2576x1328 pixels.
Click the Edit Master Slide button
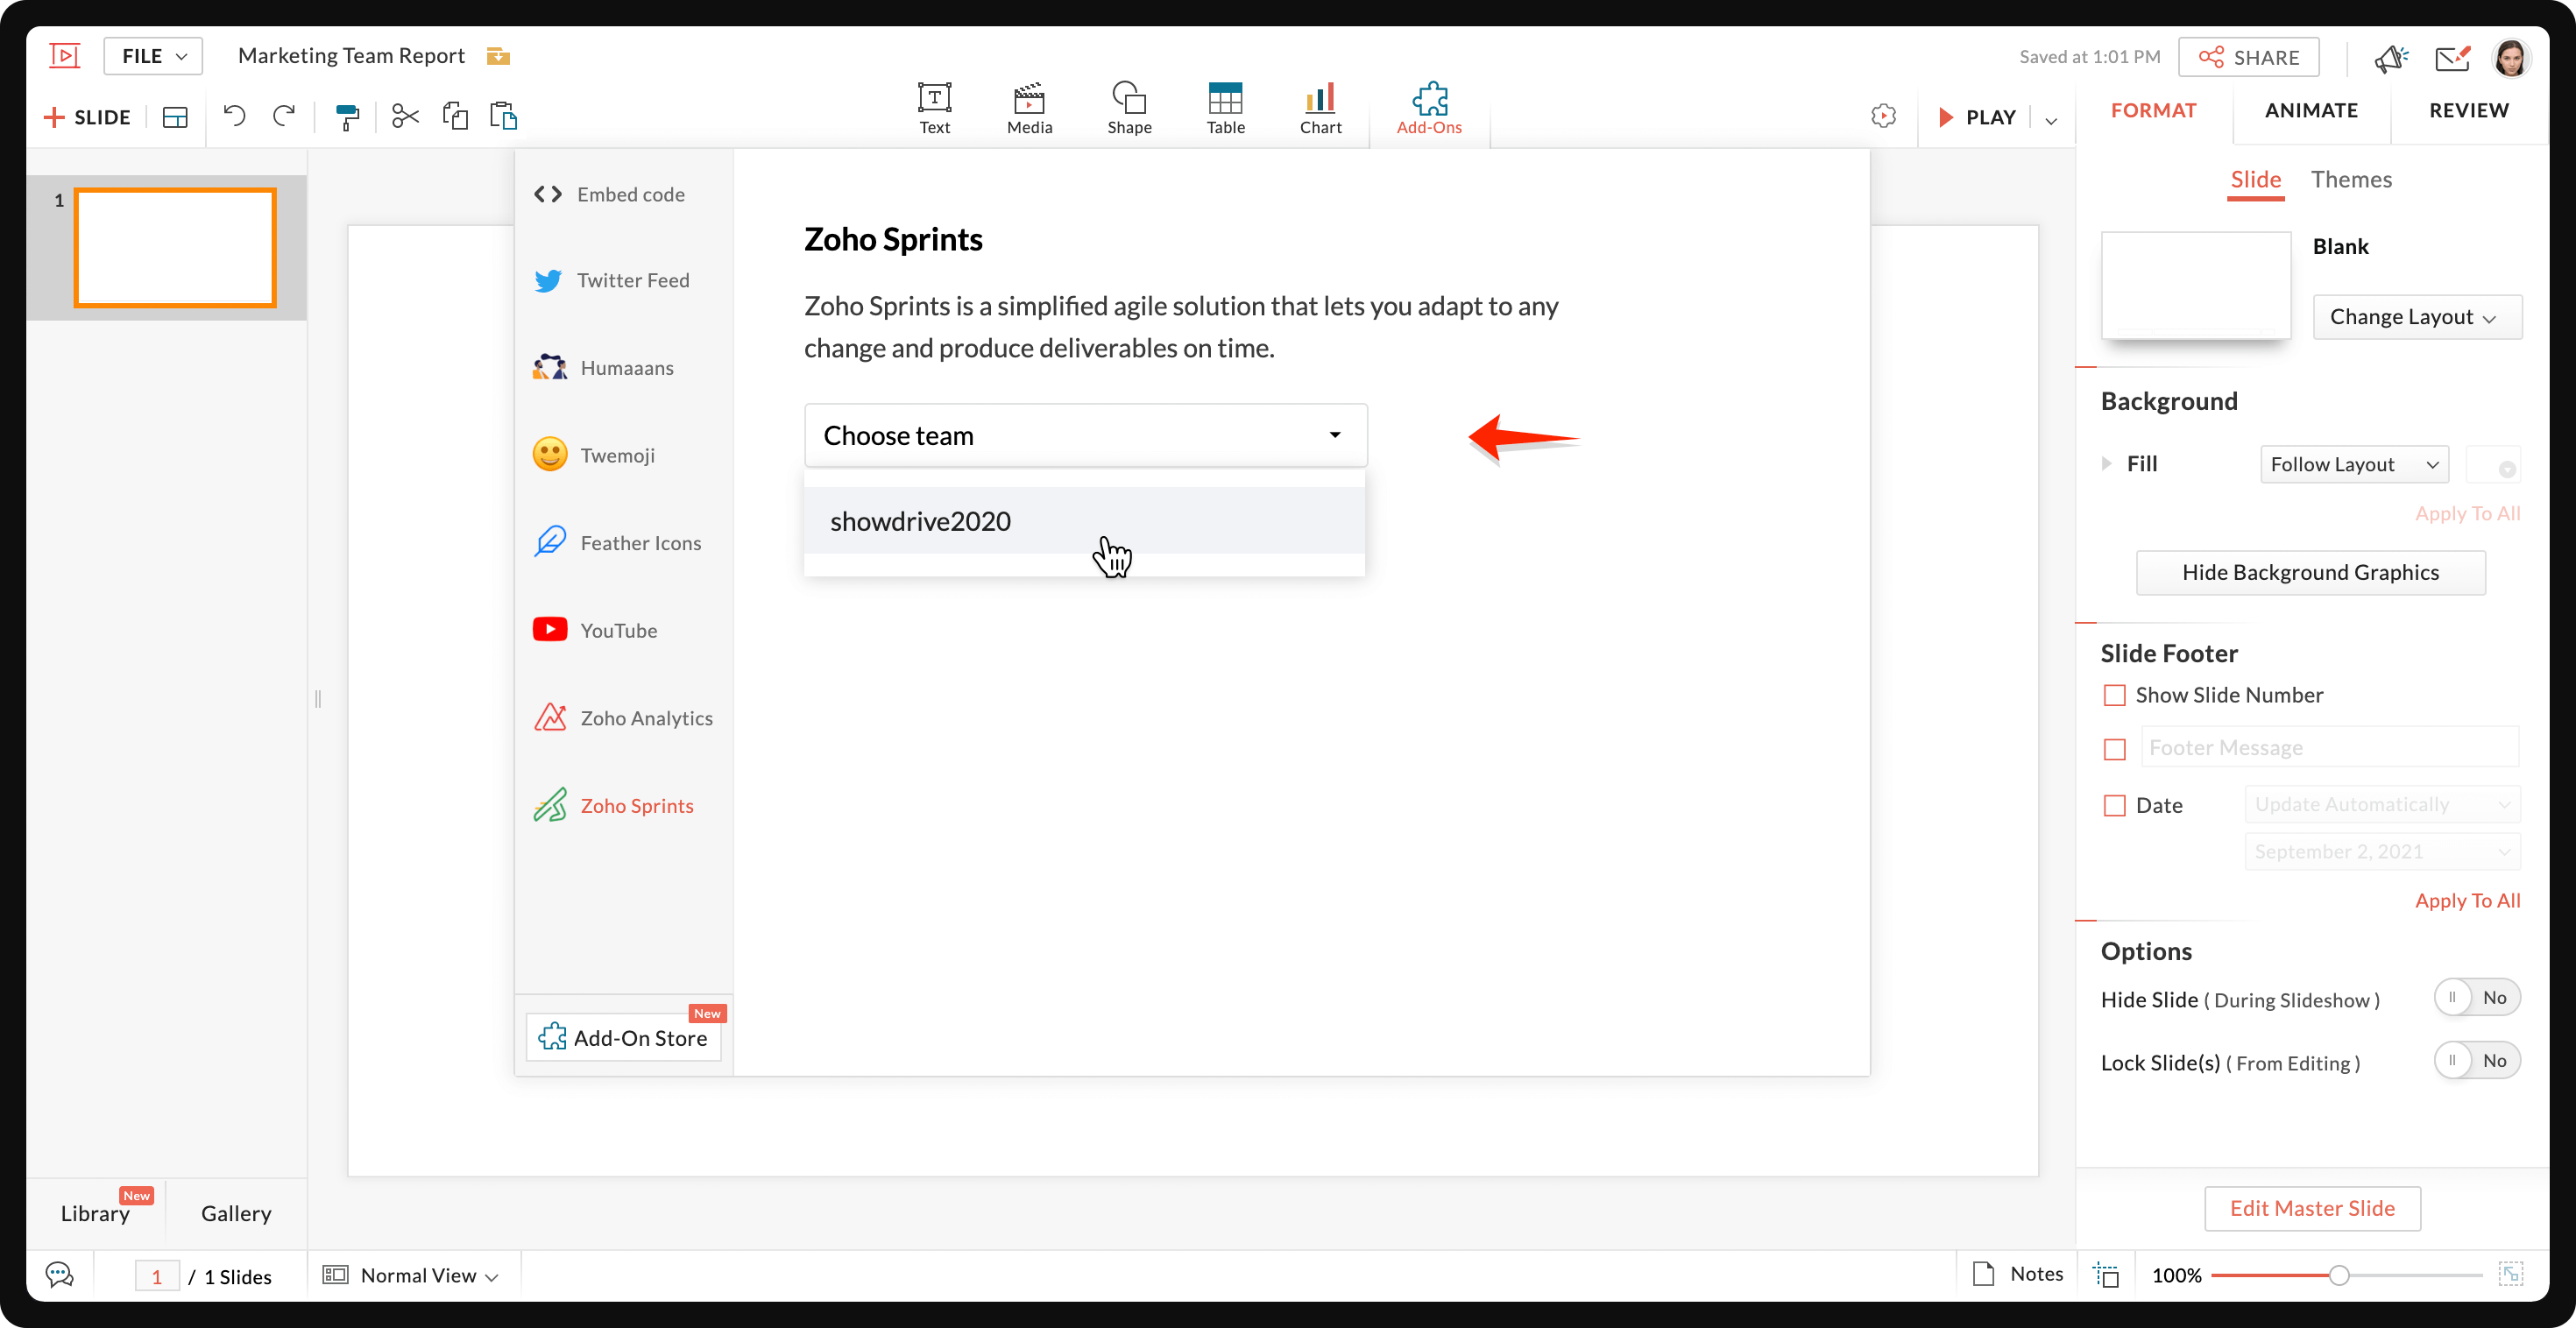point(2311,1208)
